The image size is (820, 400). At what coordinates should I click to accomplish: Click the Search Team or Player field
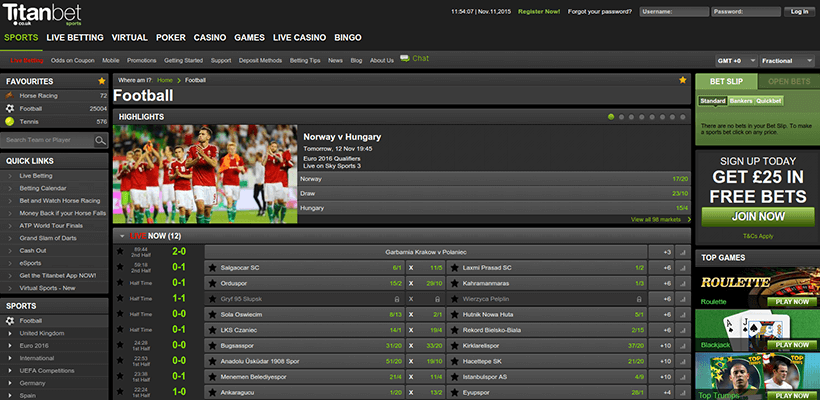(x=48, y=140)
